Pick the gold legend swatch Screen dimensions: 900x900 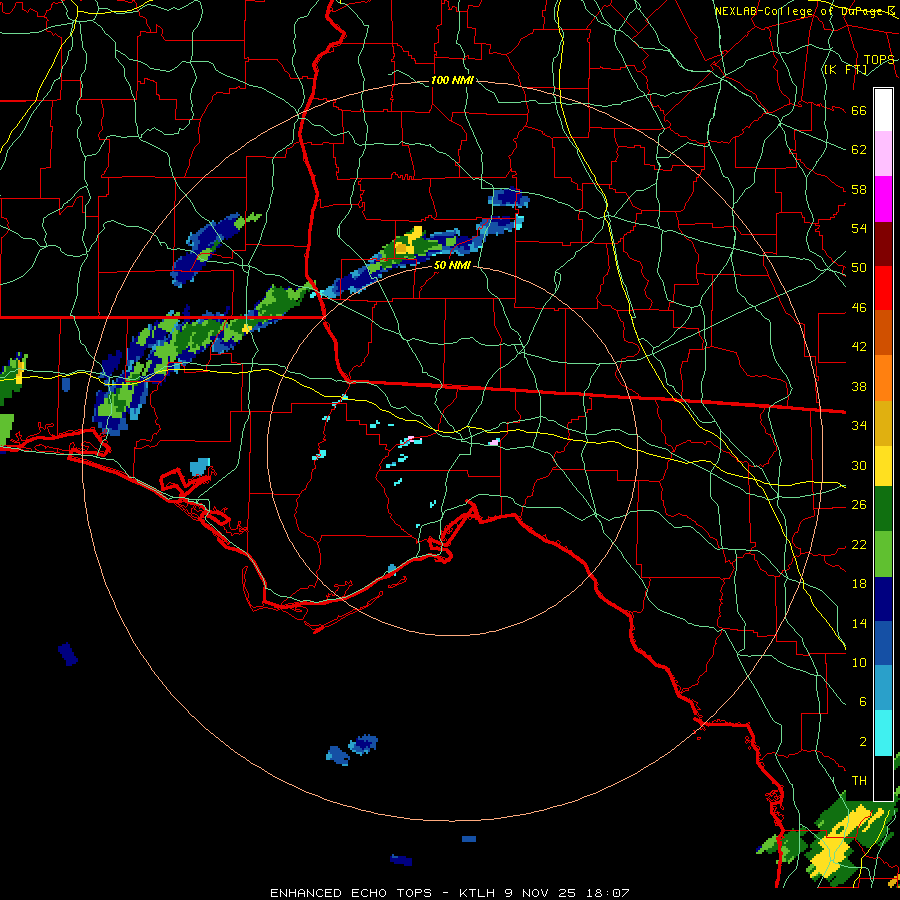(x=883, y=422)
